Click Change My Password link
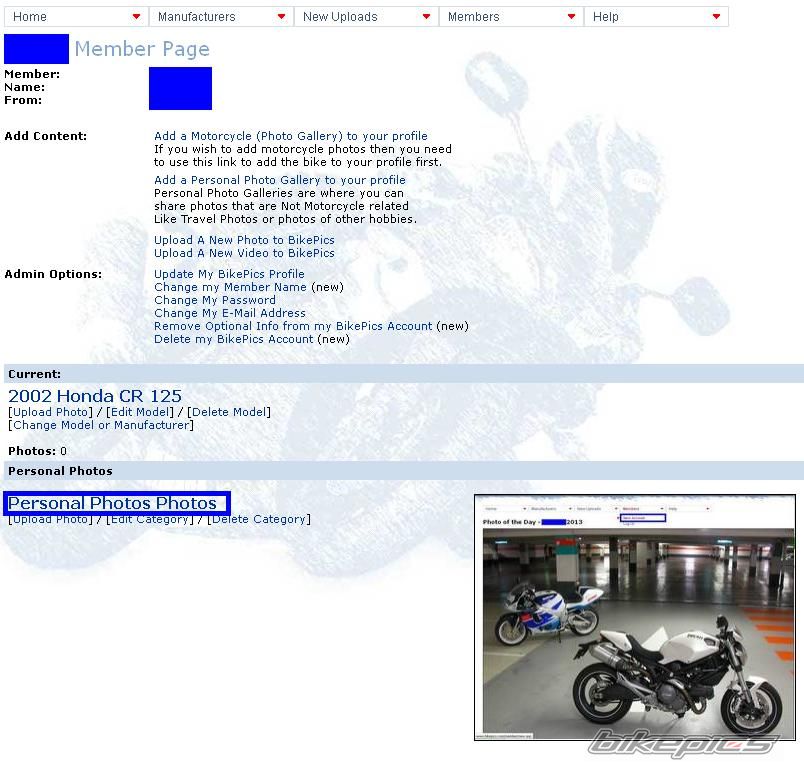804x767 pixels. 215,300
